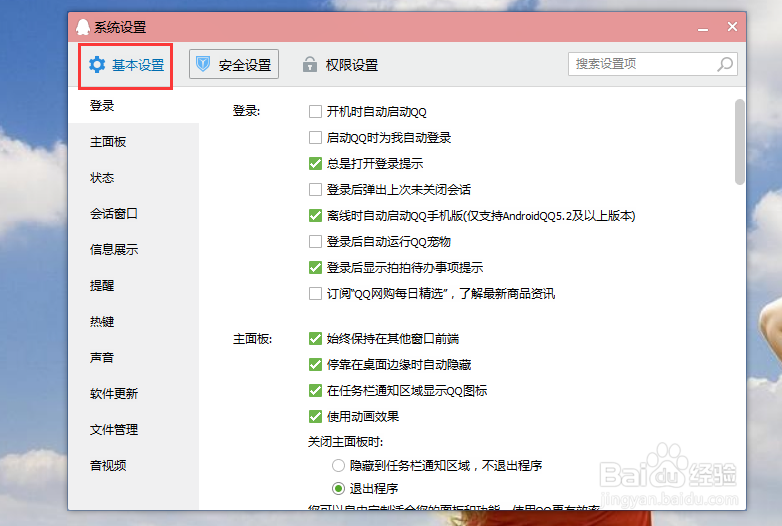
Task: Click the lock icon for 权限设置
Action: 310,64
